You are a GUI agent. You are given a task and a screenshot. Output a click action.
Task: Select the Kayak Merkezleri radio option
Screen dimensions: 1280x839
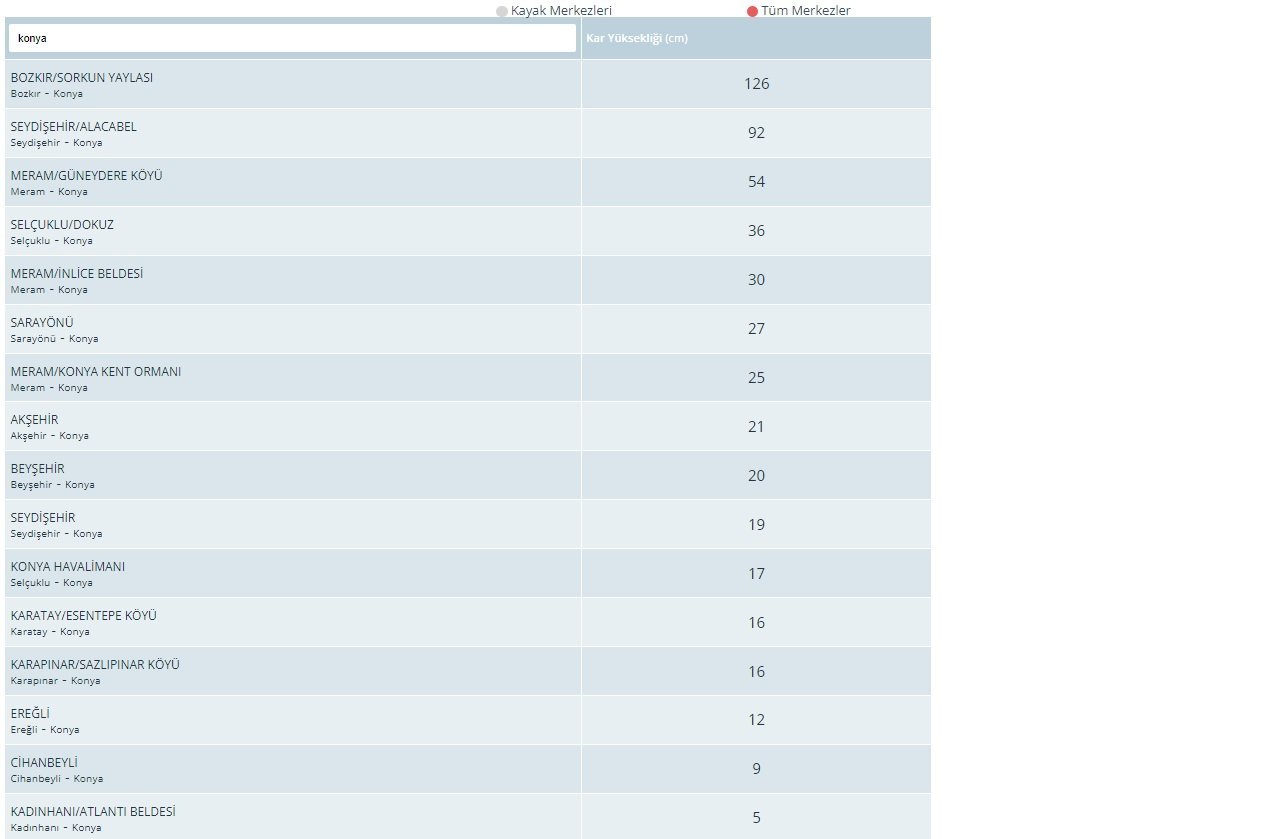tap(502, 11)
